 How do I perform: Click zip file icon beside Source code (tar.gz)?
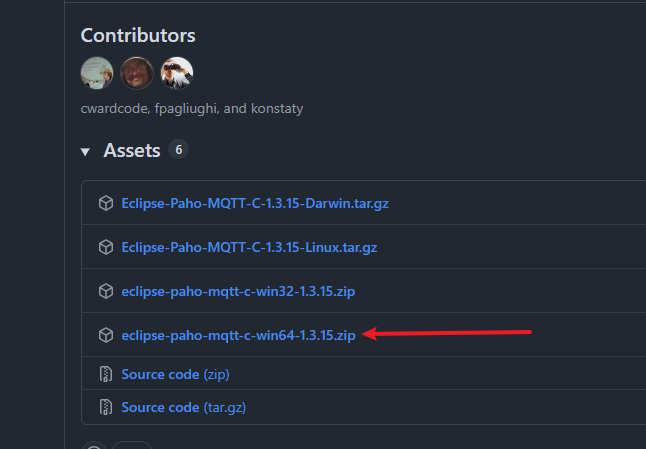point(106,407)
